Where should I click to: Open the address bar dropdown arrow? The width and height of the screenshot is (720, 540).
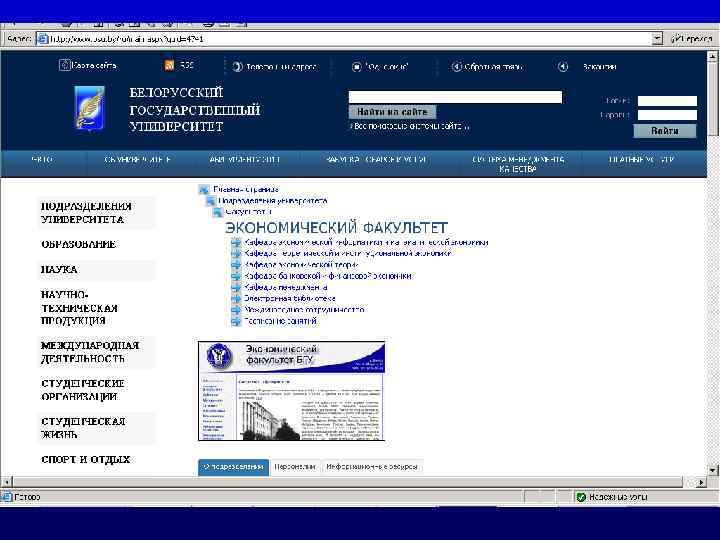pyautogui.click(x=658, y=39)
